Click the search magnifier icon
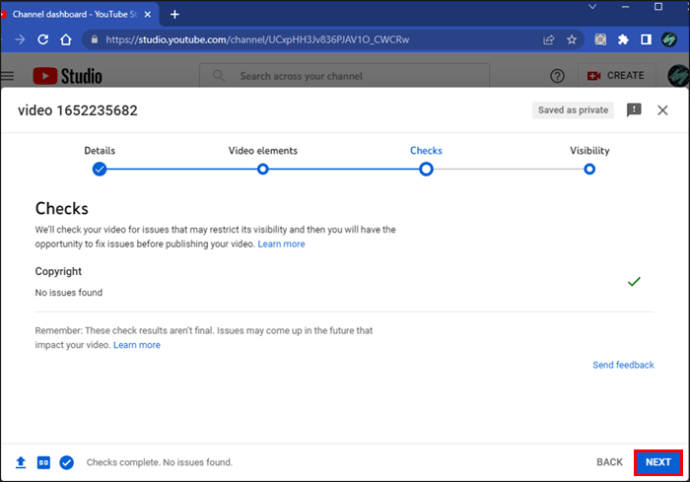The width and height of the screenshot is (690, 482). pos(219,76)
